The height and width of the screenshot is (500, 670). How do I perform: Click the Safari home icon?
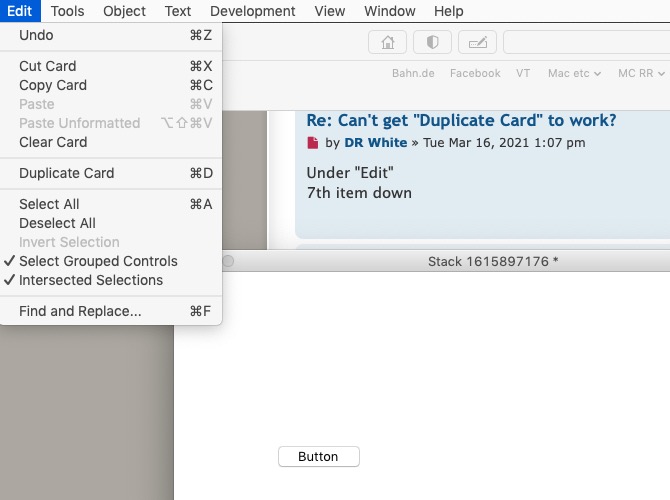tap(387, 43)
